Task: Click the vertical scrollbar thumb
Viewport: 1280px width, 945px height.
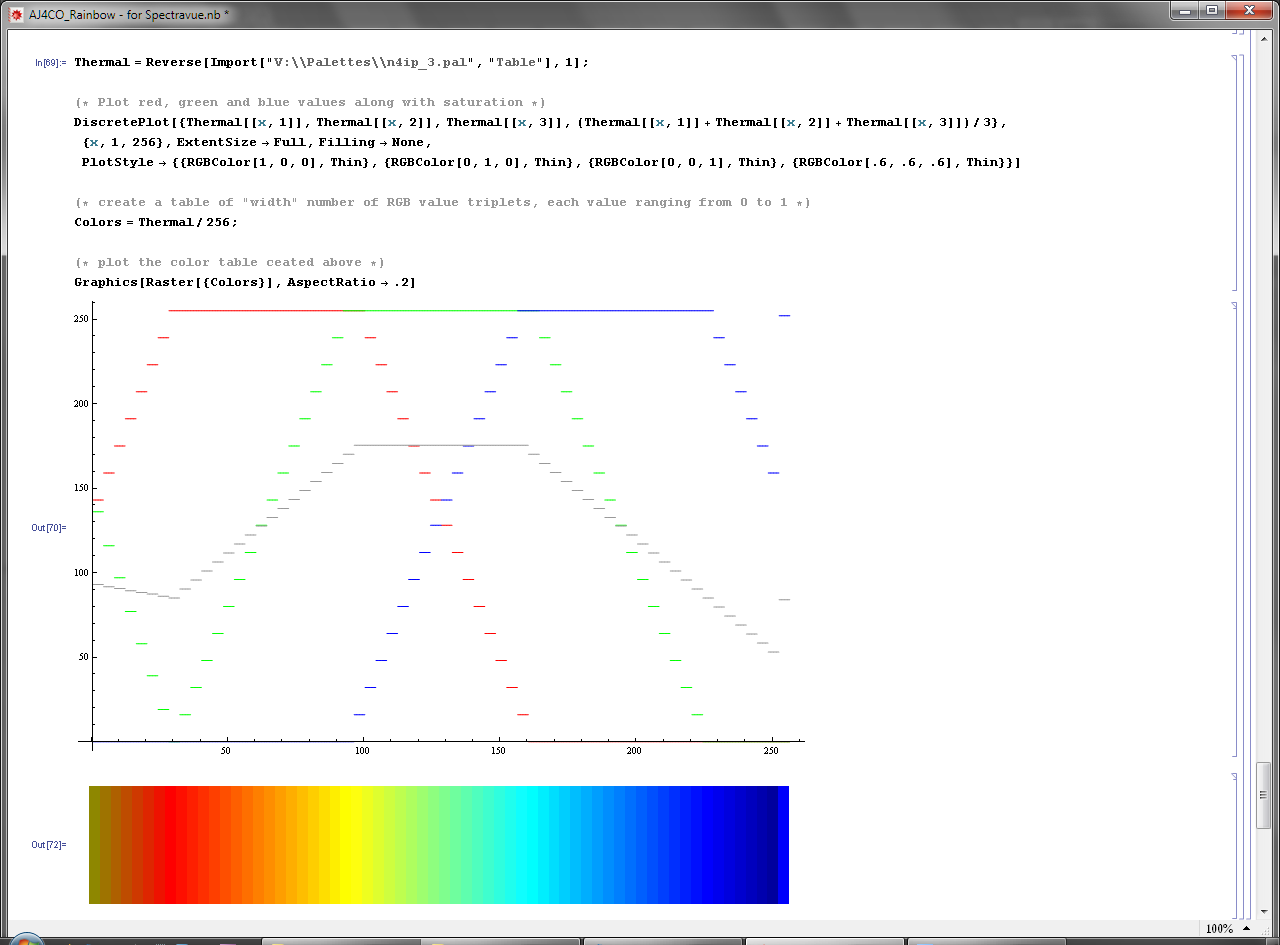Action: click(1264, 795)
